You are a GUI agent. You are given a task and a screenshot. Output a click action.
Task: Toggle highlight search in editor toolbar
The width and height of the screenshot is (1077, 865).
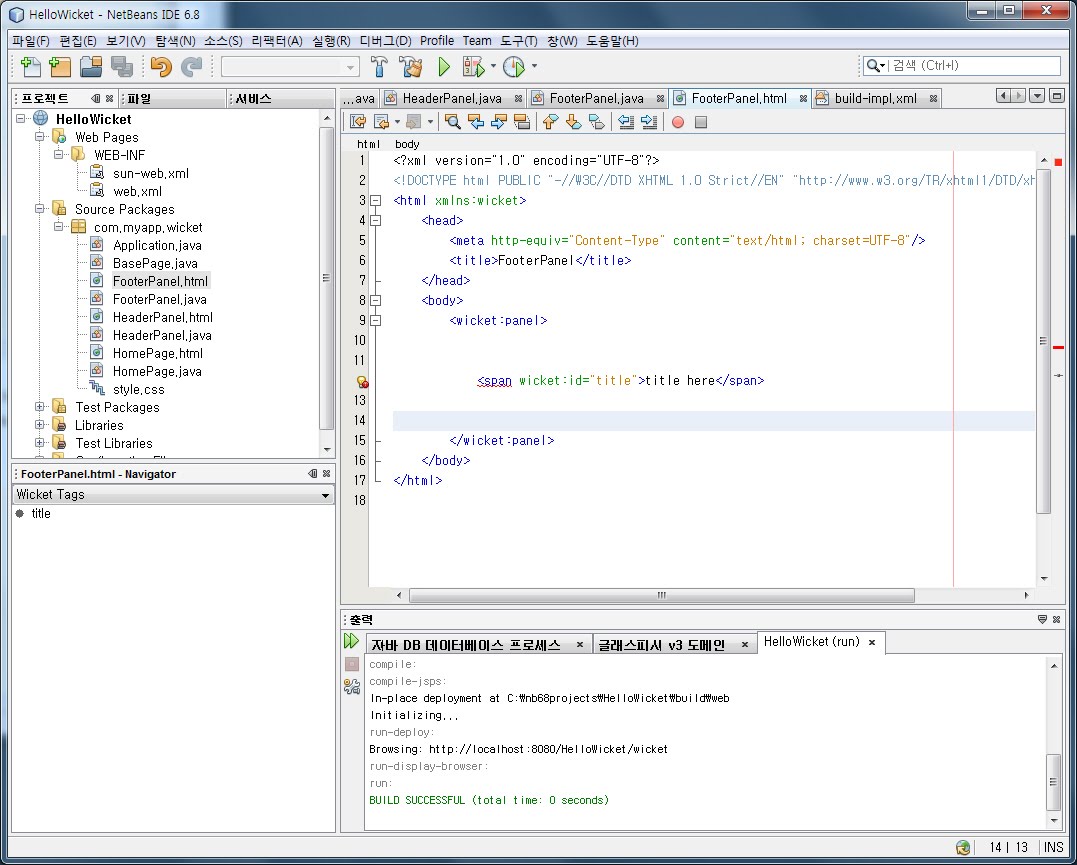pyautogui.click(x=521, y=122)
